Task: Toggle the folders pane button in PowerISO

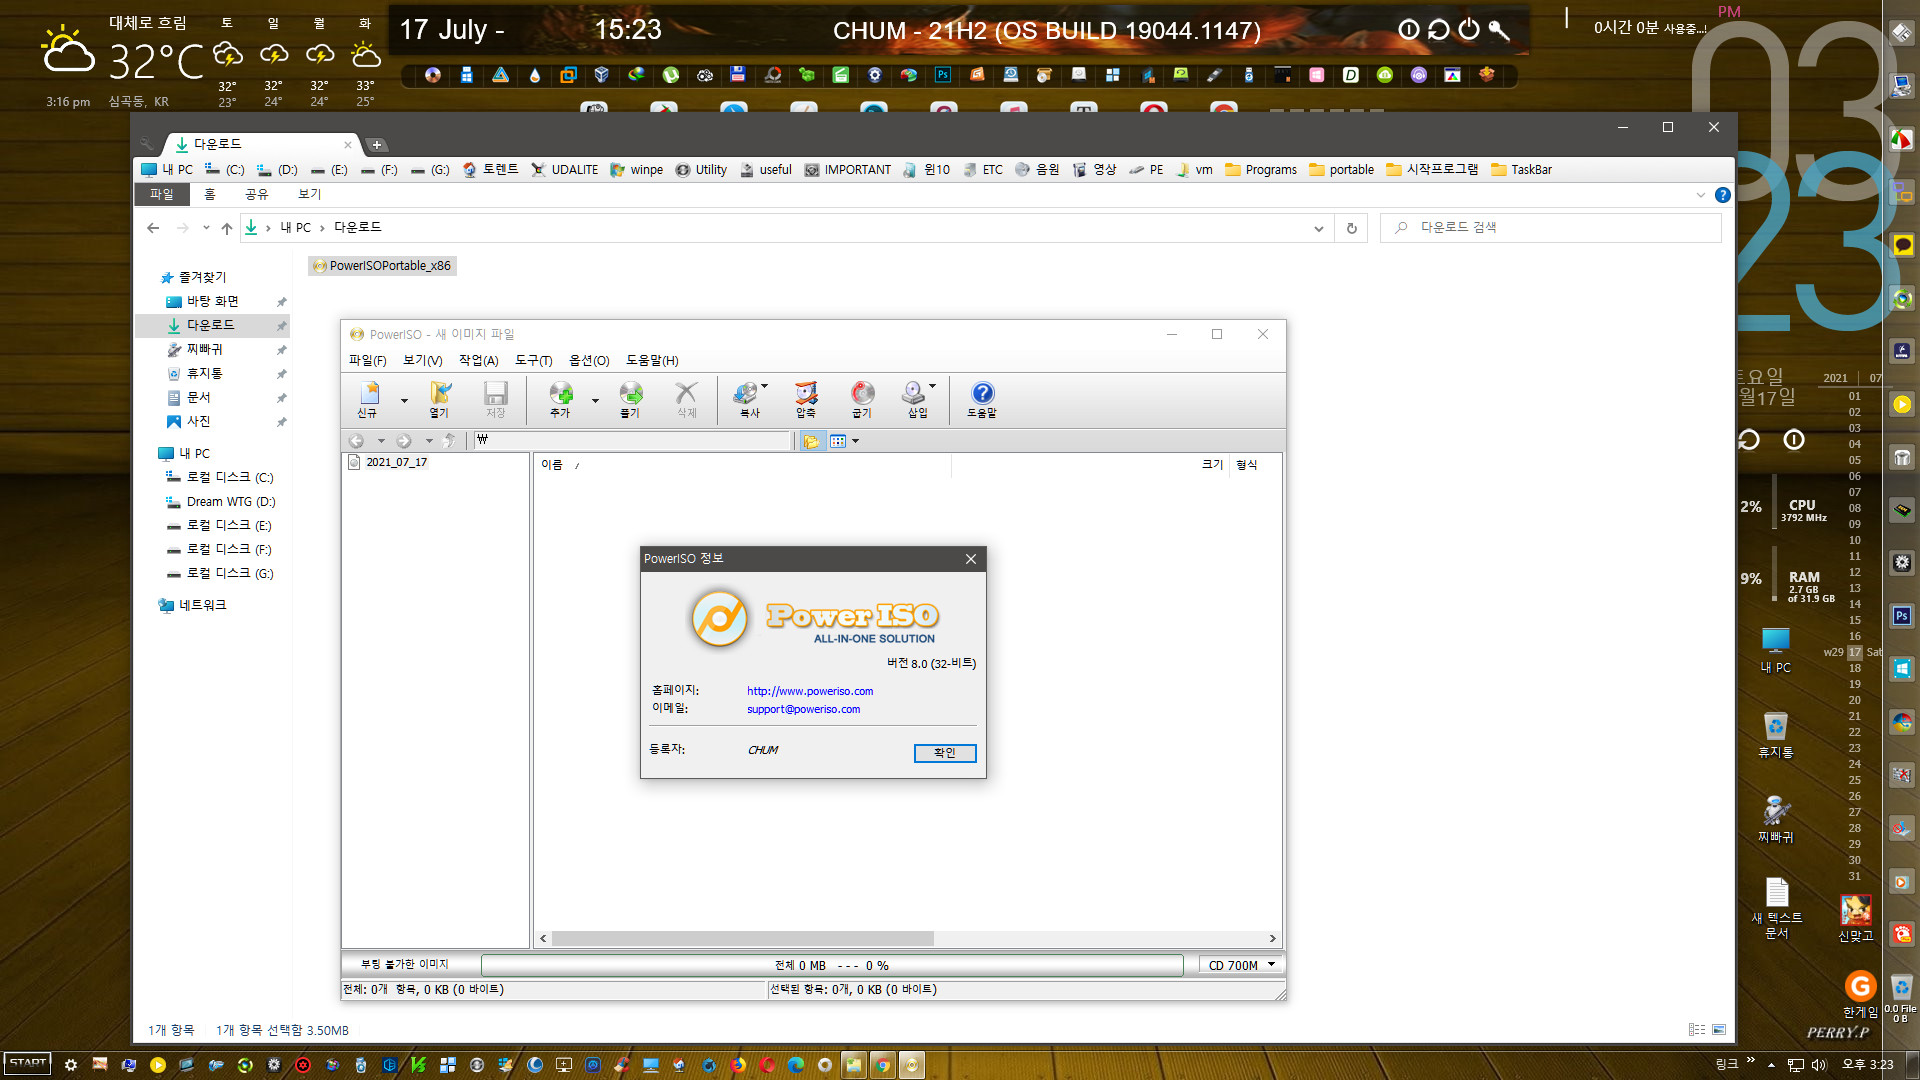Action: tap(811, 441)
